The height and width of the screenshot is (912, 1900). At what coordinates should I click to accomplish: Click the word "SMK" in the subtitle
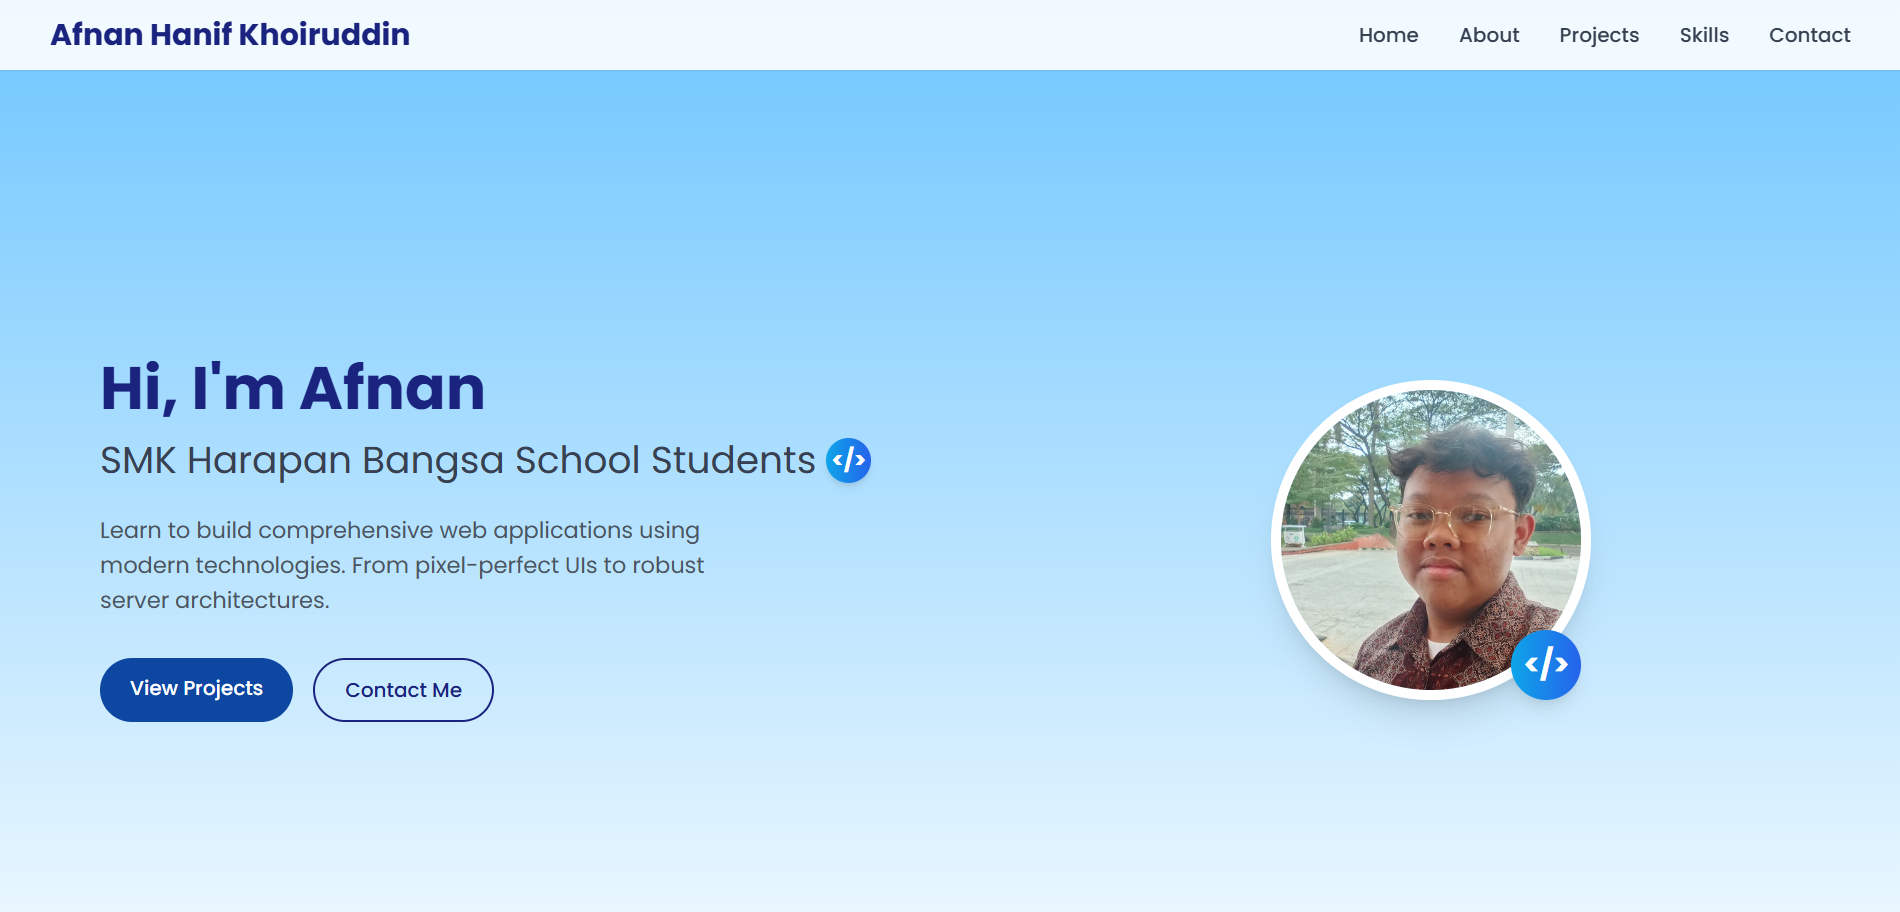coord(138,461)
